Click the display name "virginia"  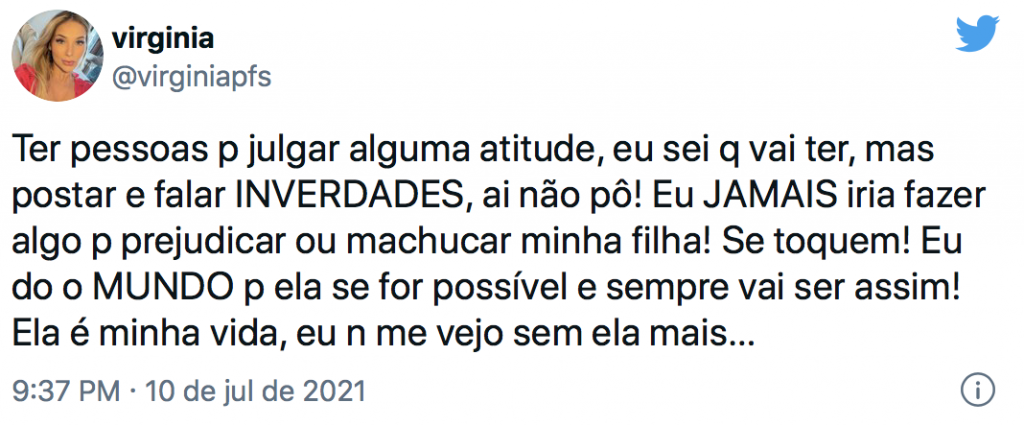(x=163, y=39)
